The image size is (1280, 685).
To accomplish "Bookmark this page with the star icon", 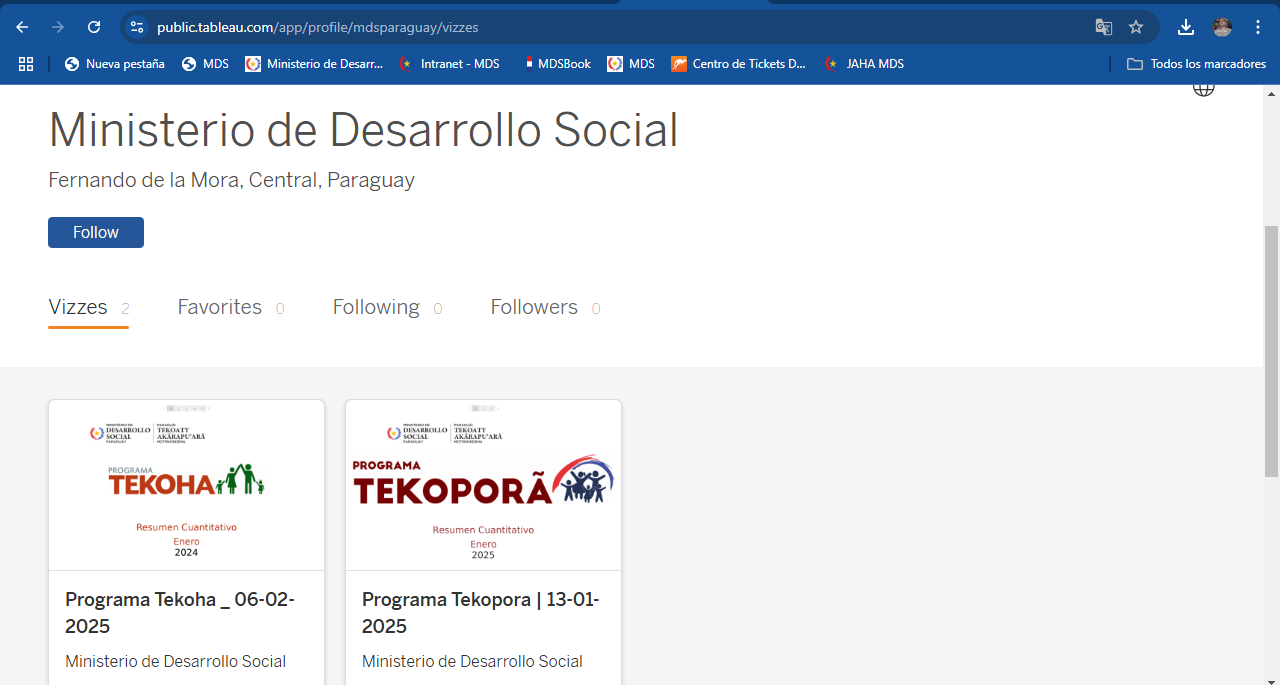I will click(x=1136, y=27).
